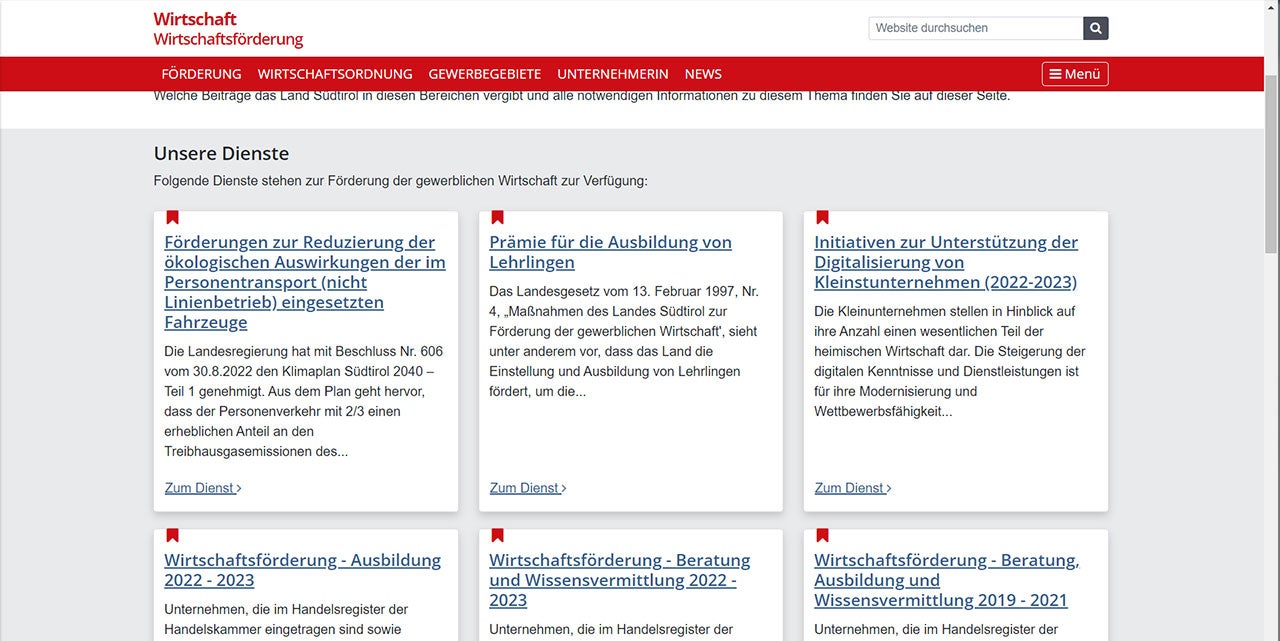This screenshot has height=641, width=1280.
Task: Click Zum Dienst under Personentransport card
Action: [x=203, y=488]
